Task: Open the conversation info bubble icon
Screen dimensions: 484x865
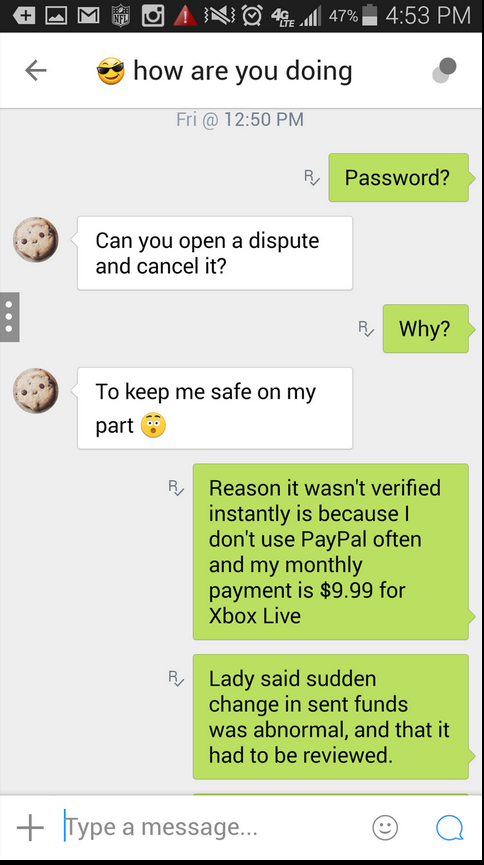Action: pos(445,71)
